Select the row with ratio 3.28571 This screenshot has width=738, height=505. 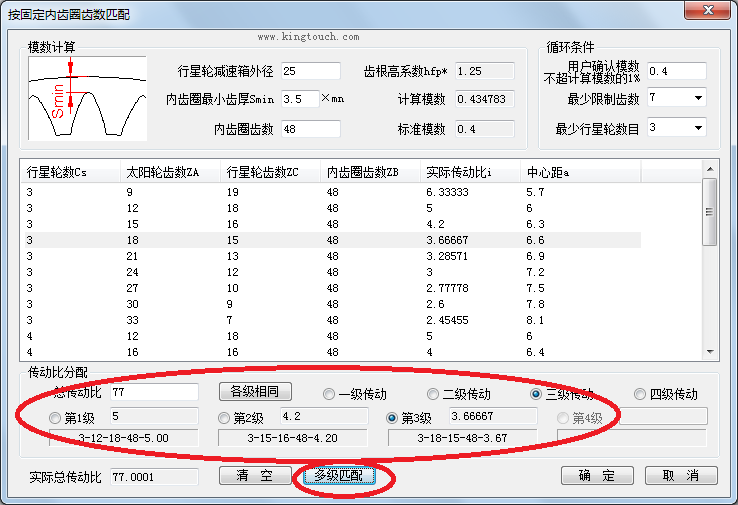(333, 256)
